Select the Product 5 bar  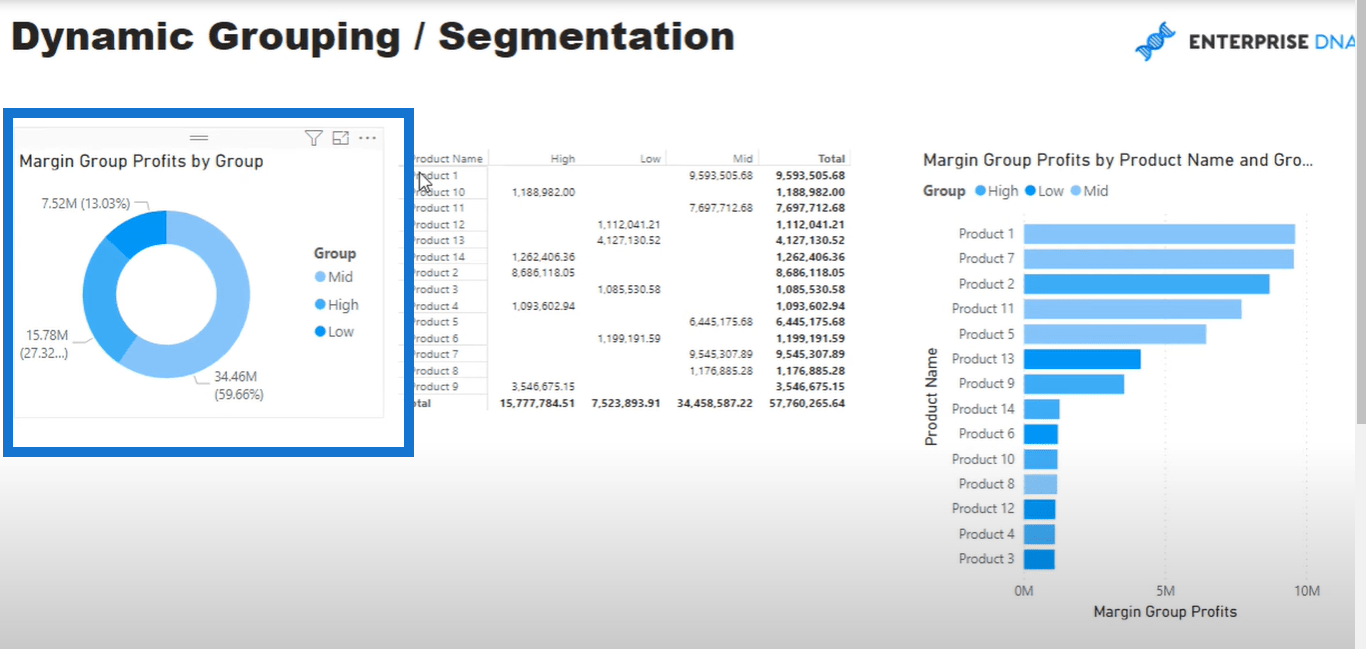pos(1115,334)
